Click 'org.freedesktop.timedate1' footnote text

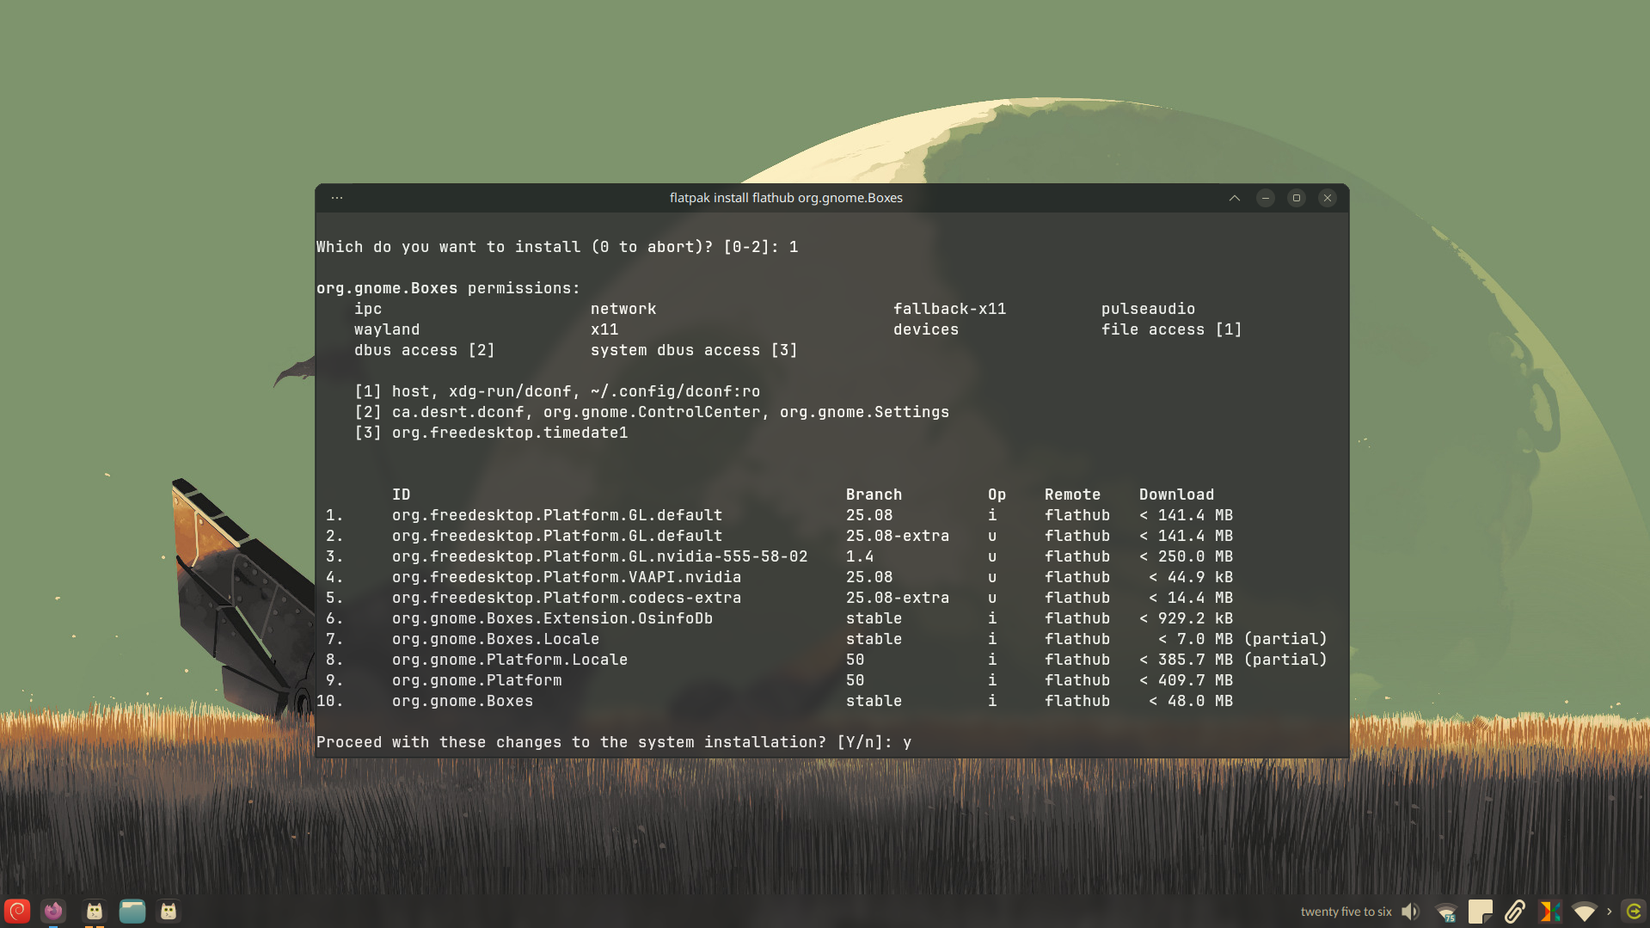[x=510, y=433]
